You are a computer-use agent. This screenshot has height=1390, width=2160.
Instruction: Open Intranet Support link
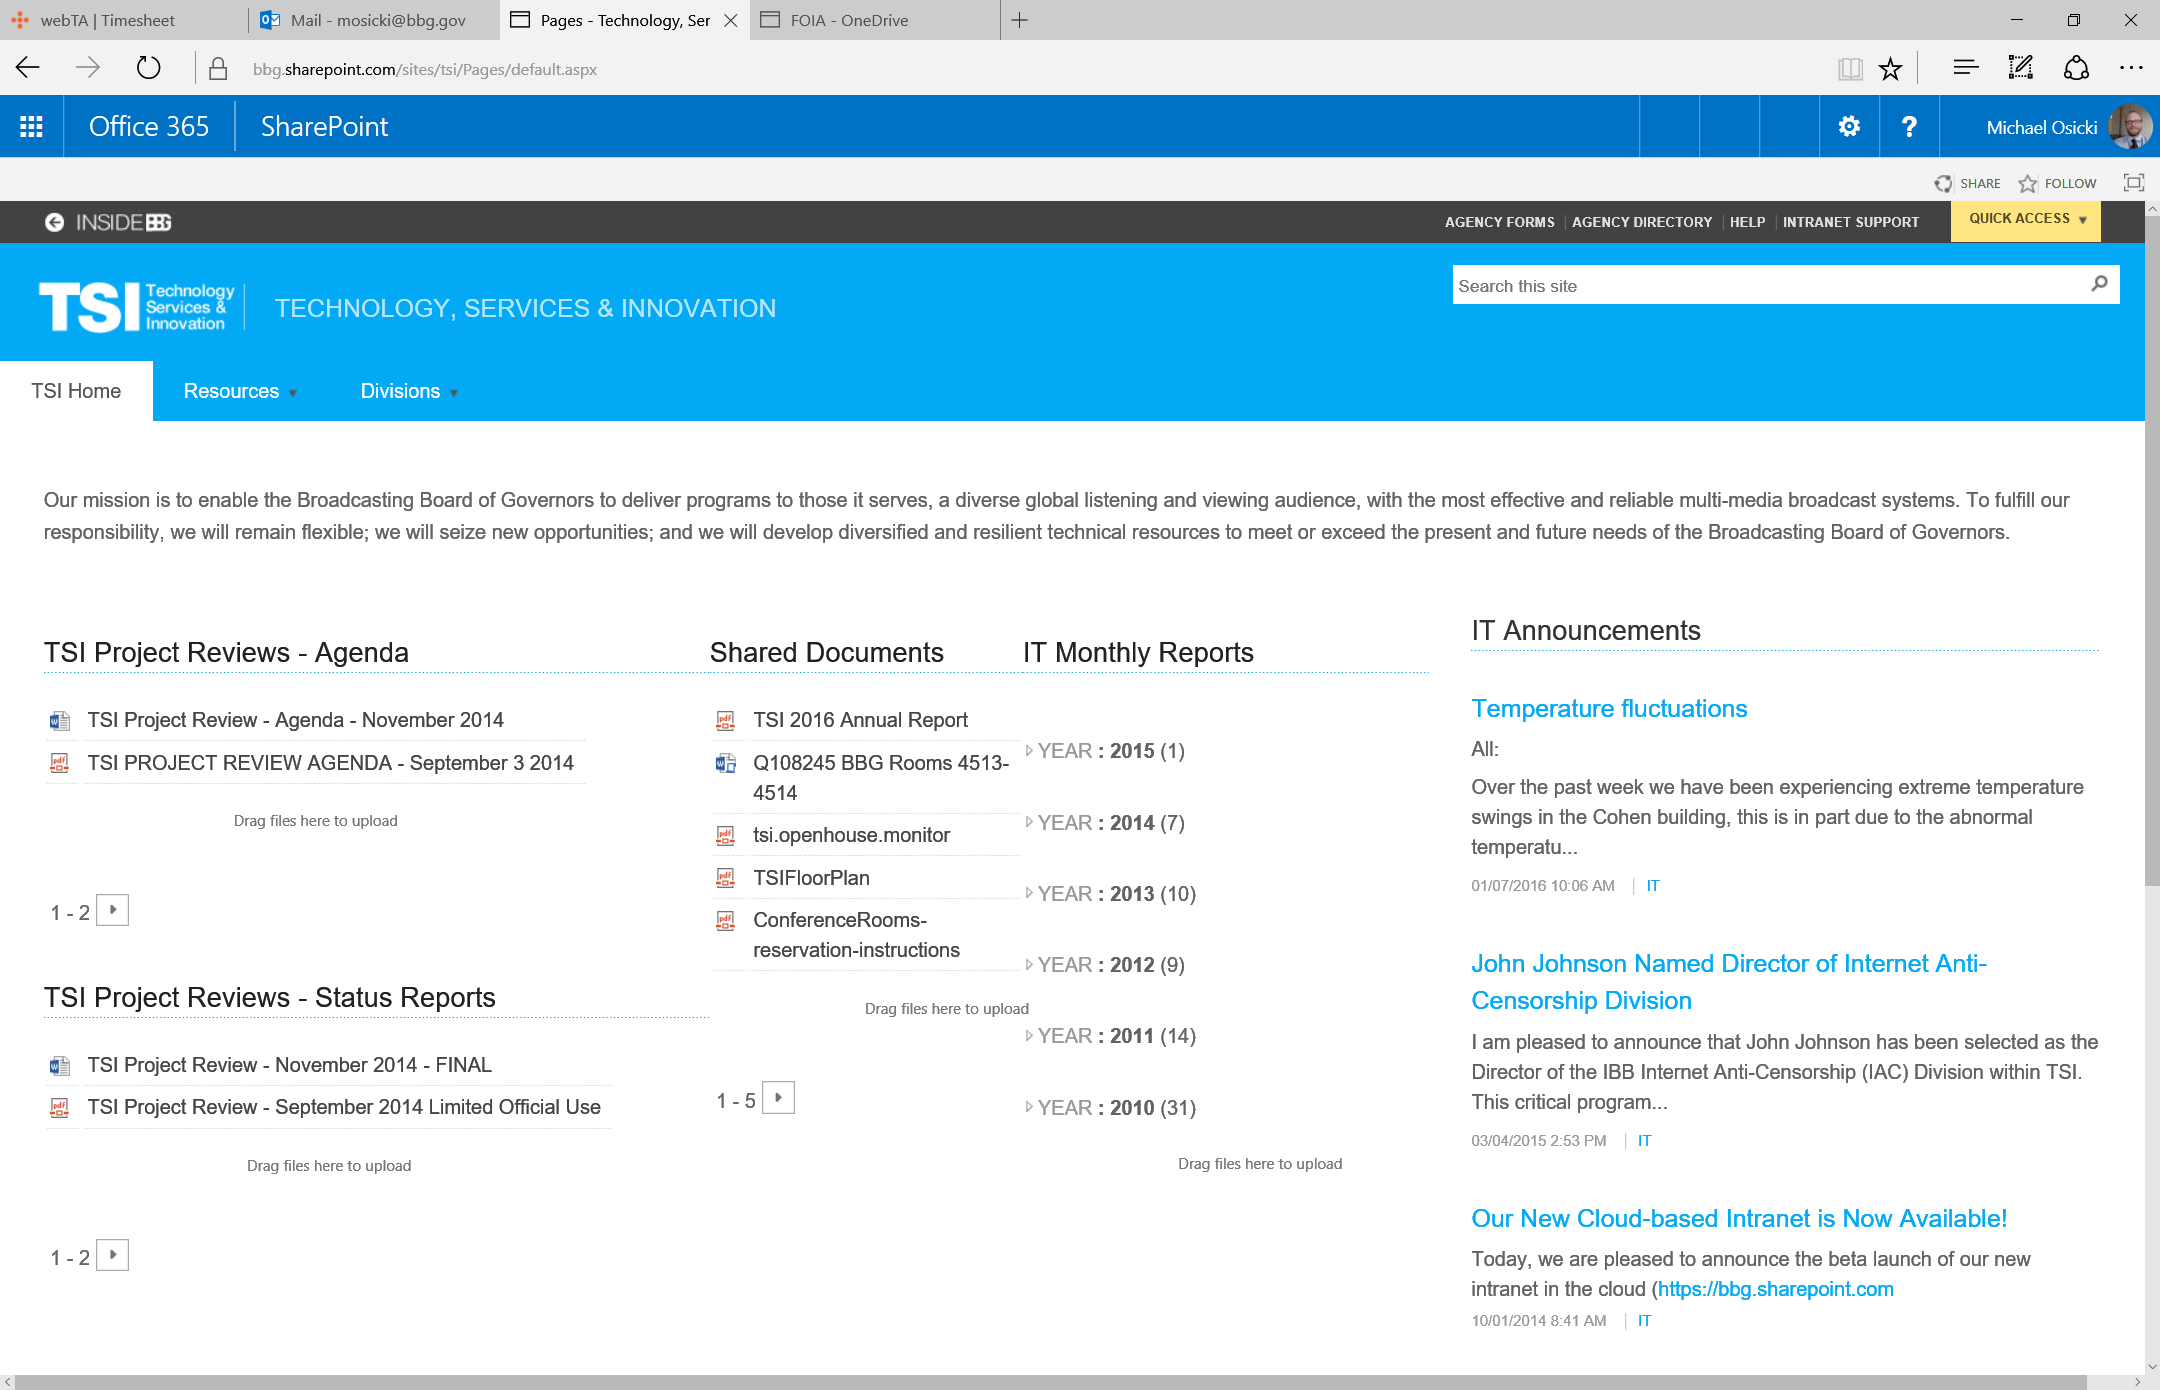click(1850, 222)
